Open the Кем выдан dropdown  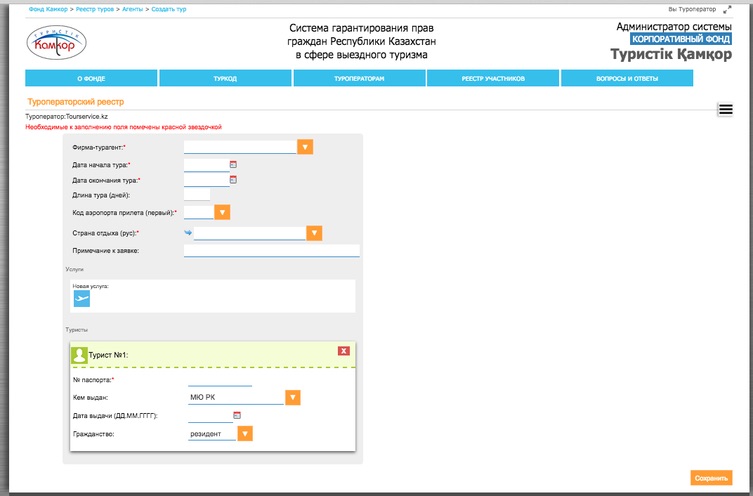pos(293,397)
